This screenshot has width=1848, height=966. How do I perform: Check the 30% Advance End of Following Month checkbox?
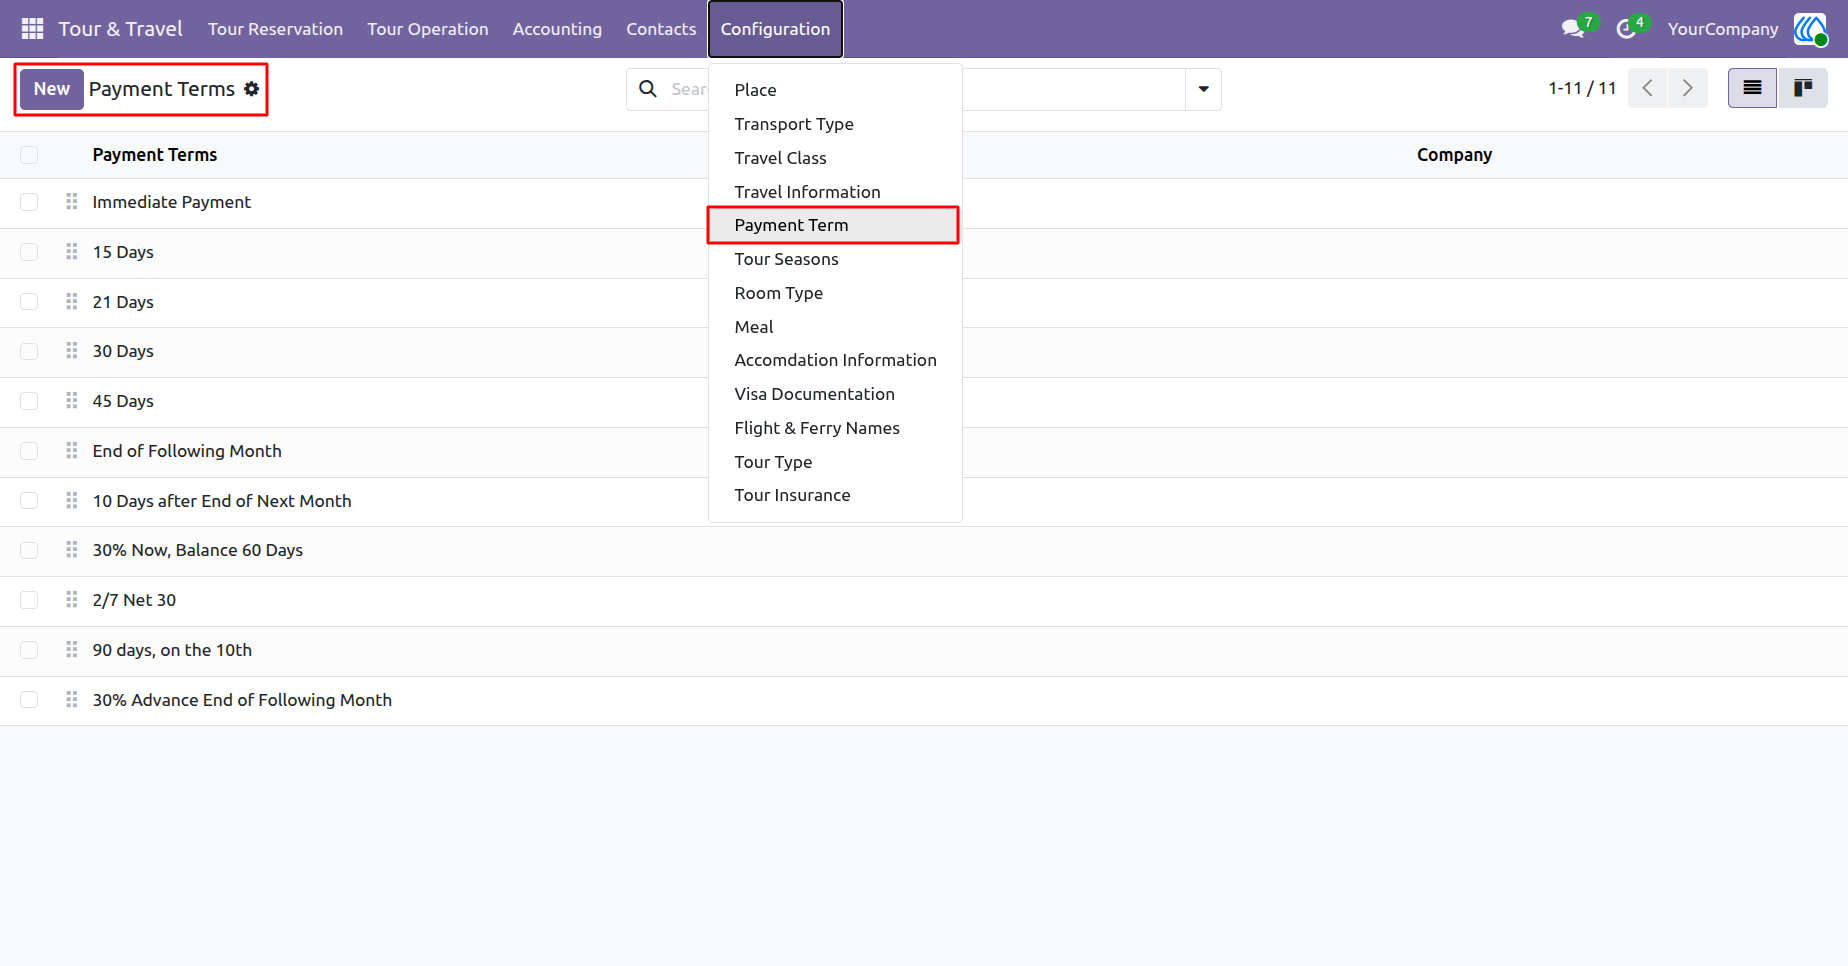29,700
